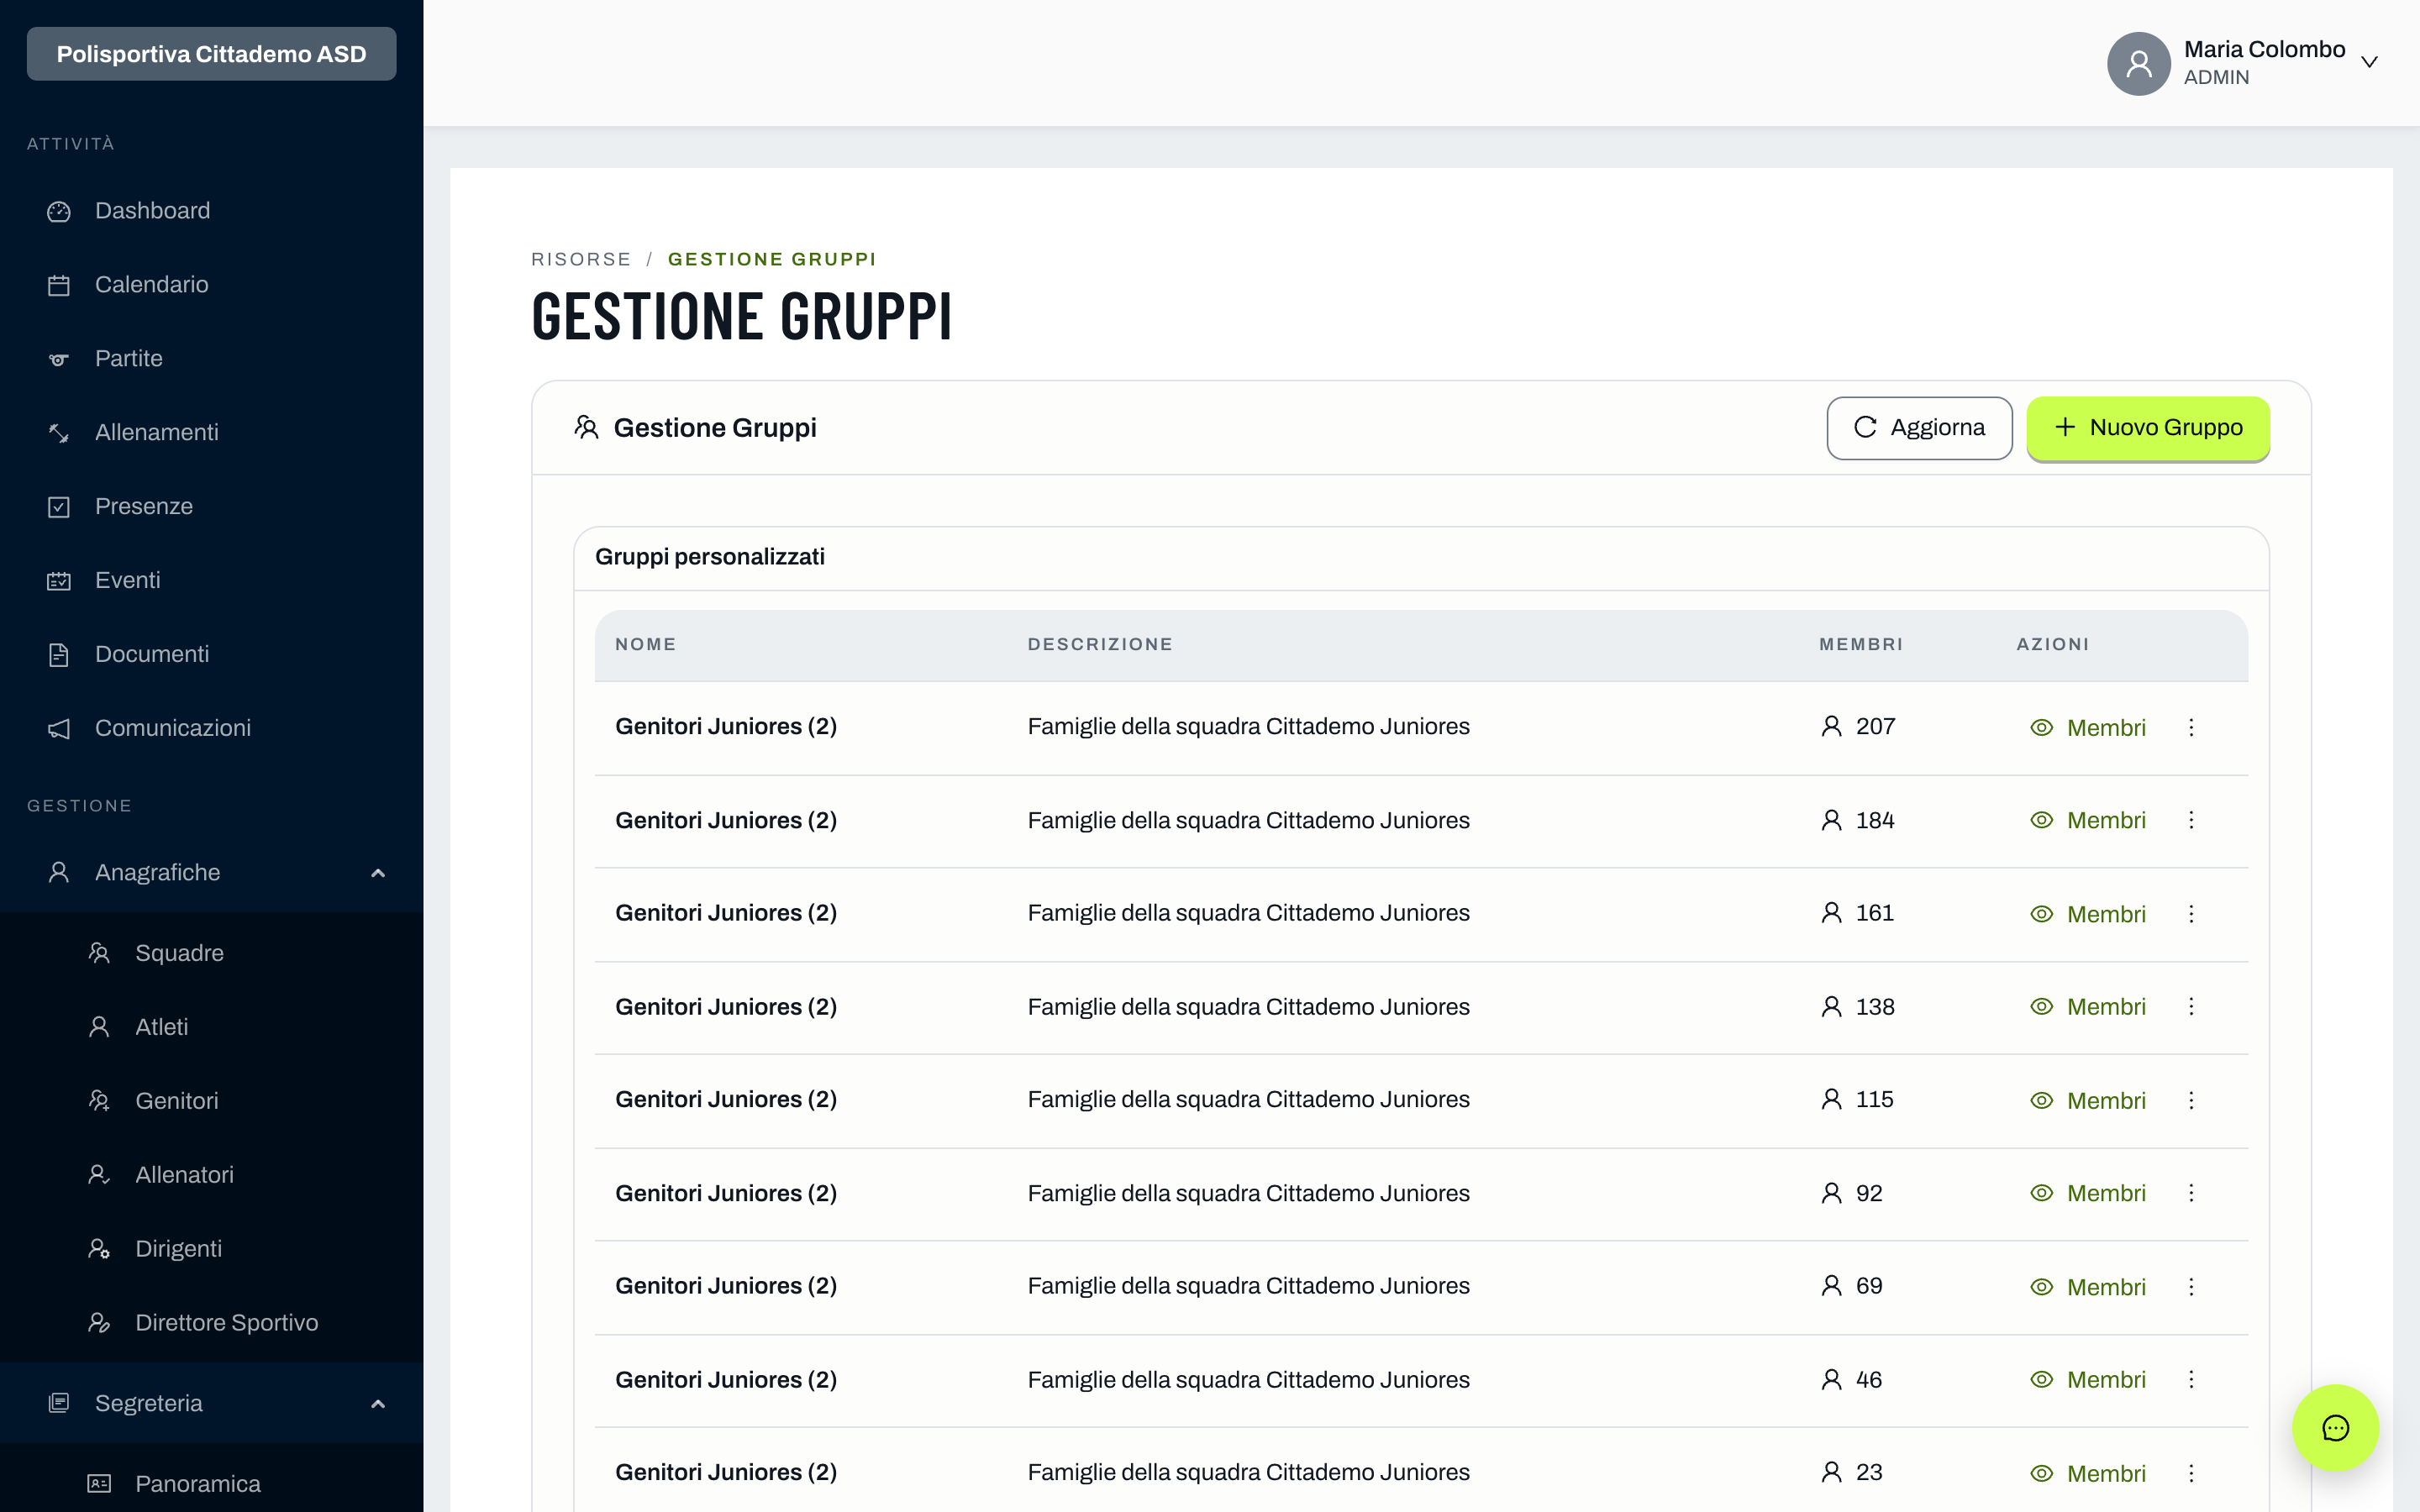View Membri of the 23-member group
This screenshot has width=2420, height=1512.
coord(2088,1474)
